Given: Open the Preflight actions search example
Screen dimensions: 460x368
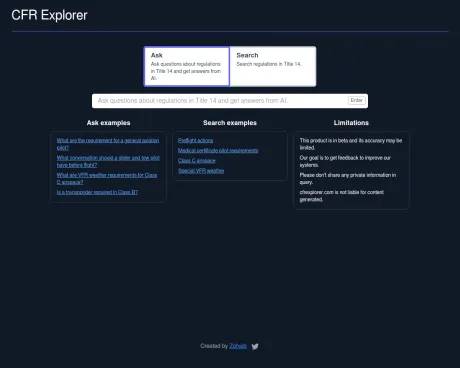Looking at the screenshot, I should [x=195, y=141].
